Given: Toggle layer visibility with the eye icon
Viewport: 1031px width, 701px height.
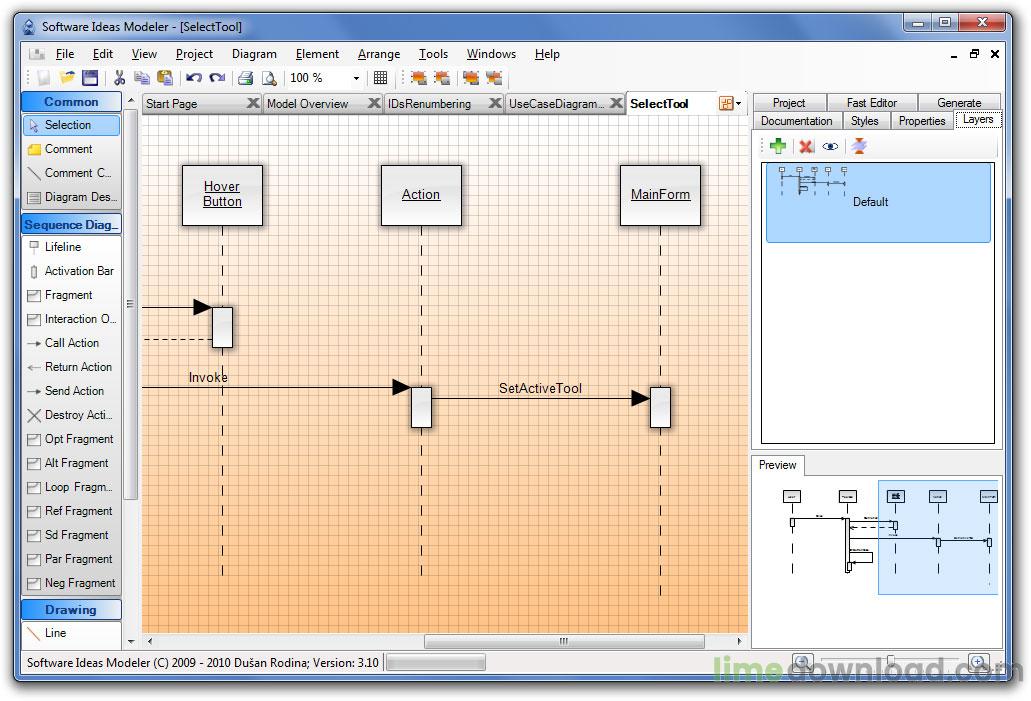Looking at the screenshot, I should (830, 146).
